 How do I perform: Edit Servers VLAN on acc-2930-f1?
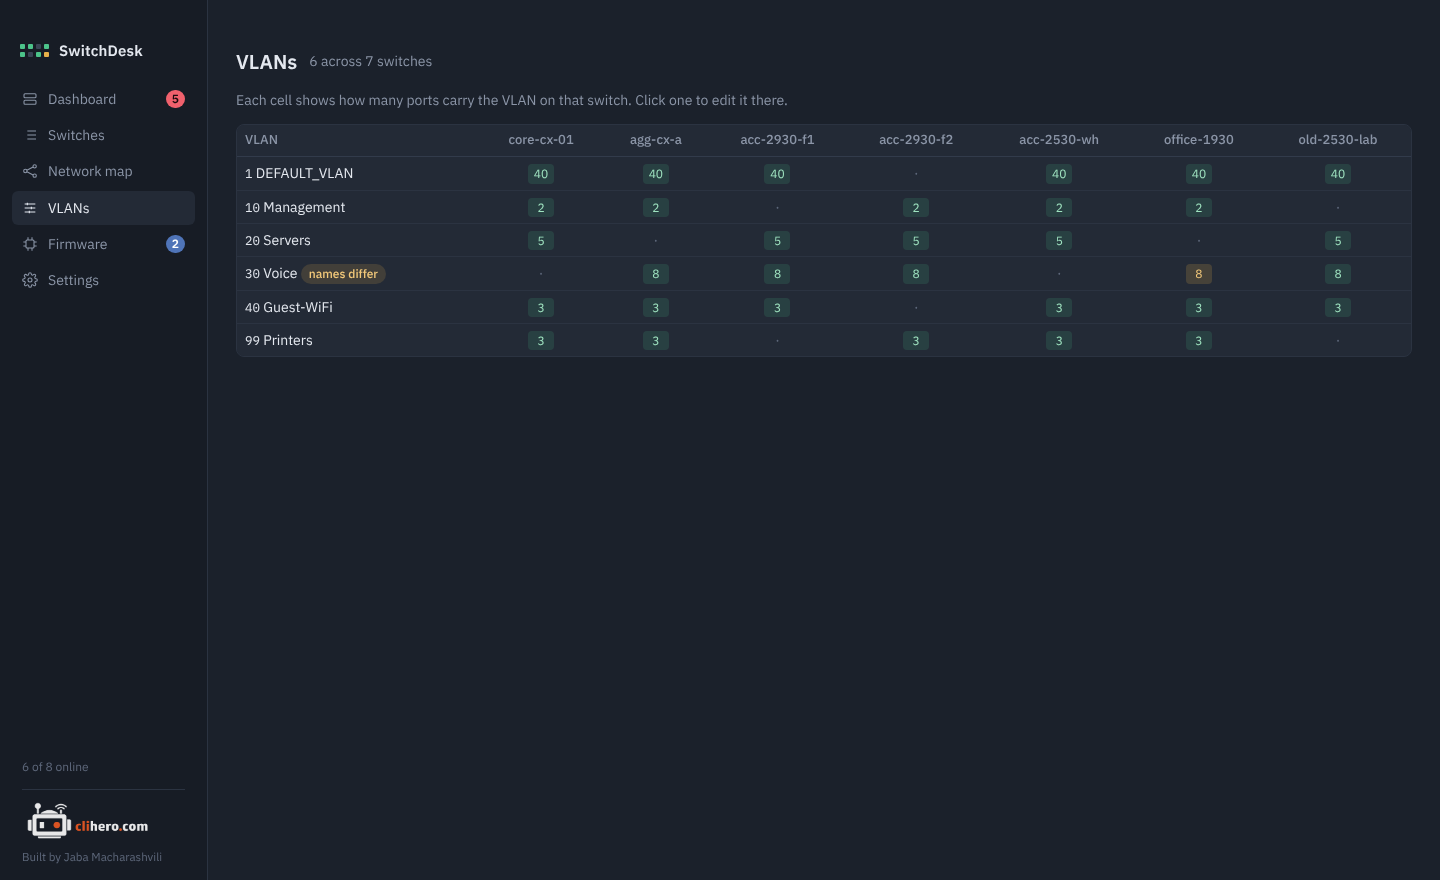coord(777,241)
